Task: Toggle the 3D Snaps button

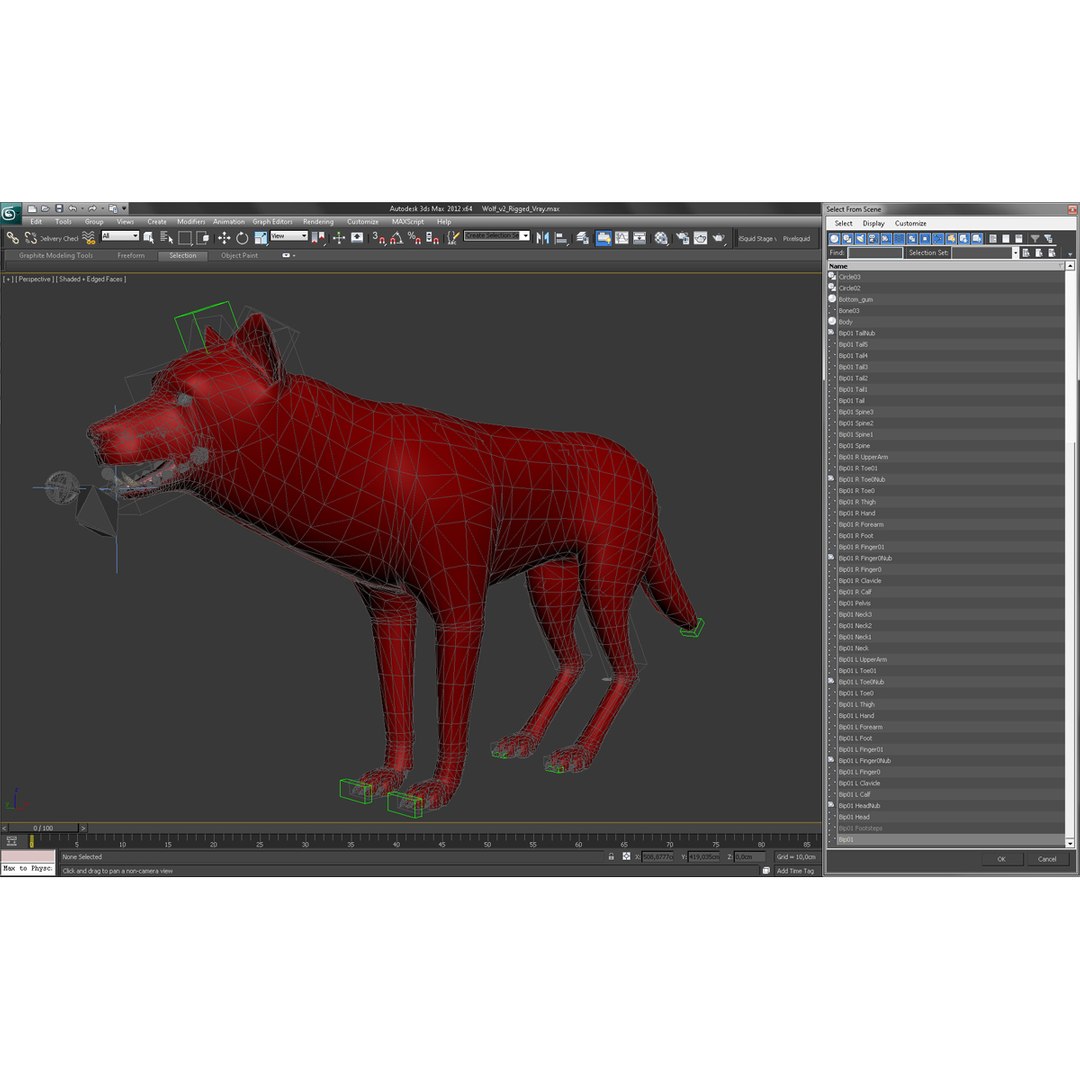Action: 379,238
